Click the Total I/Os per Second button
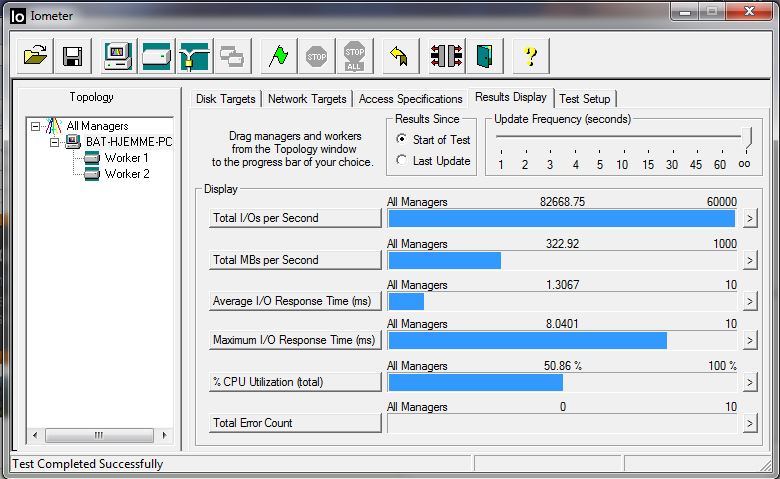Image resolution: width=780 pixels, height=479 pixels. pyautogui.click(x=295, y=218)
